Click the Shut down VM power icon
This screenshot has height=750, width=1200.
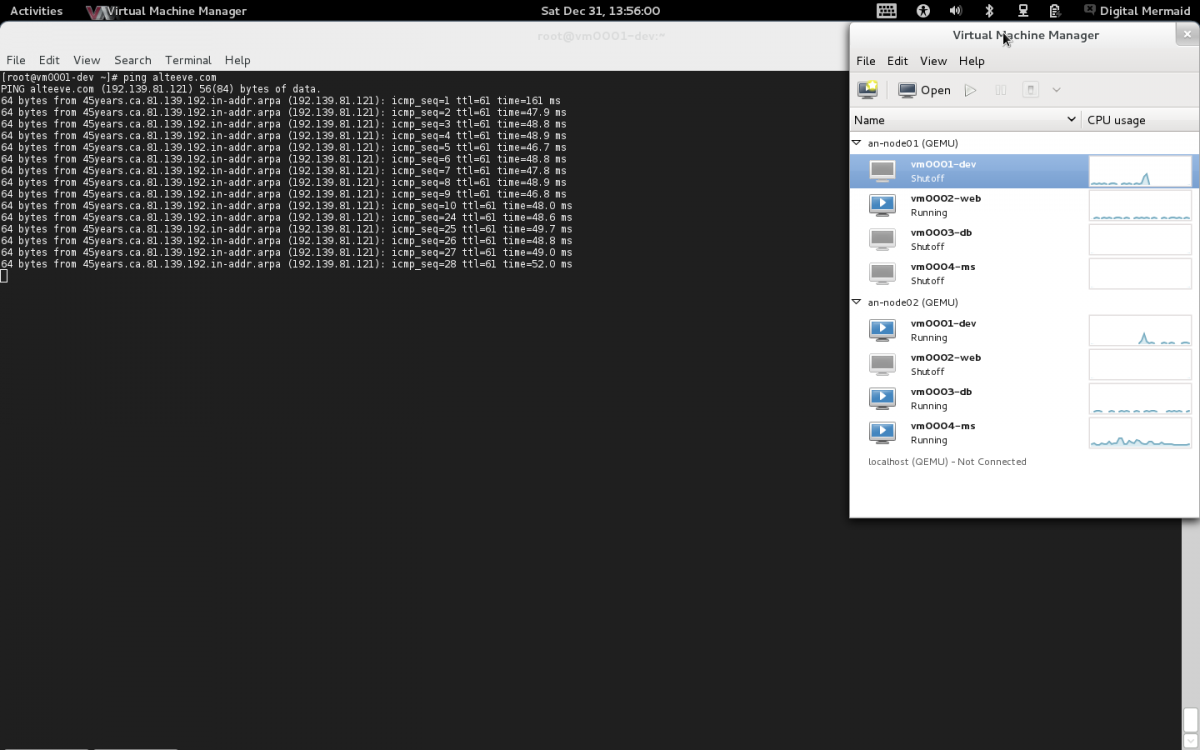(x=1030, y=90)
